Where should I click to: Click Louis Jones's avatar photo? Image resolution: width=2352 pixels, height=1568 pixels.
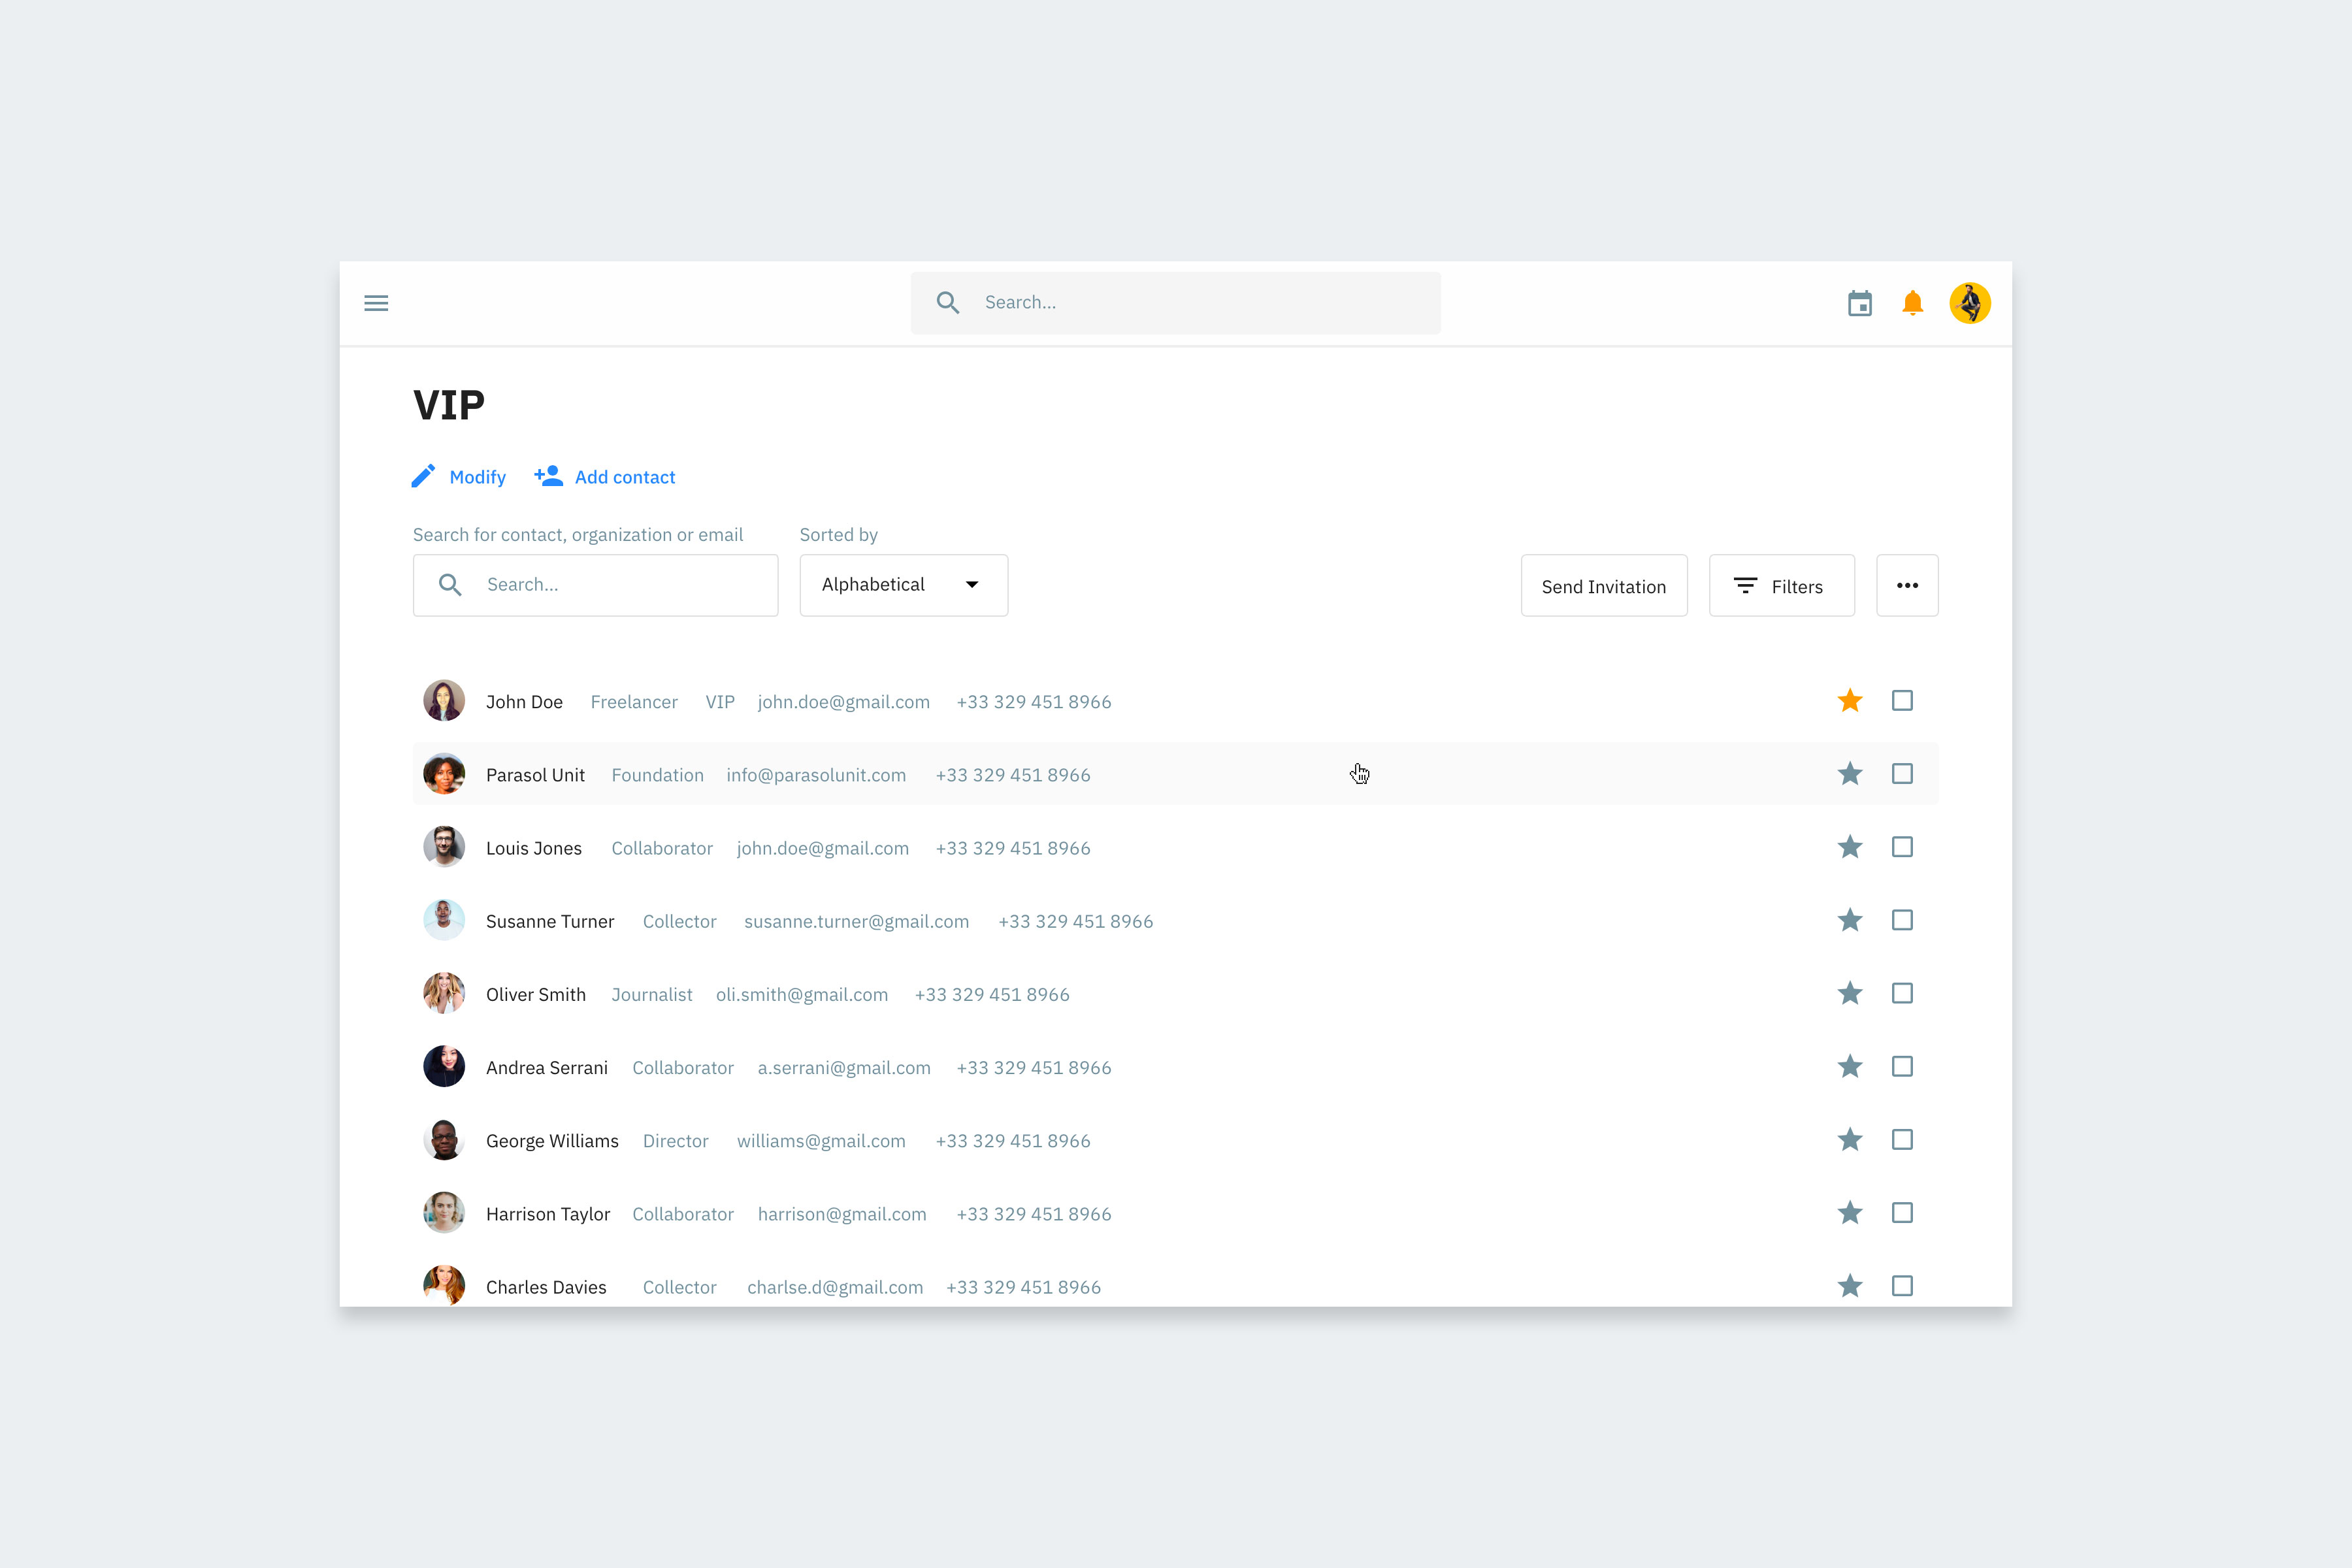pos(444,847)
